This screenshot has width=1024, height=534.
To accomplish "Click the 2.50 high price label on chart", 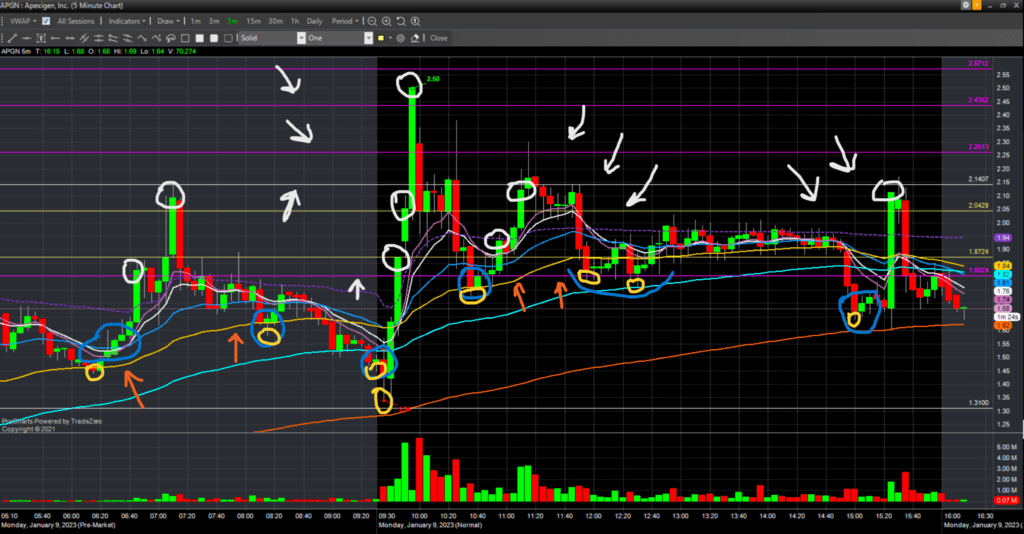I will (432, 78).
